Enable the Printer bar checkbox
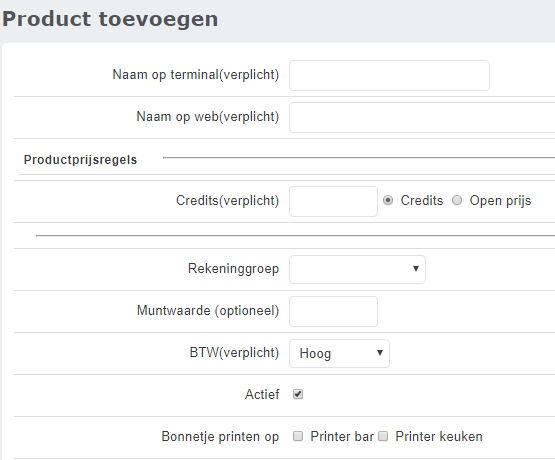555x460 pixels. pos(298,436)
